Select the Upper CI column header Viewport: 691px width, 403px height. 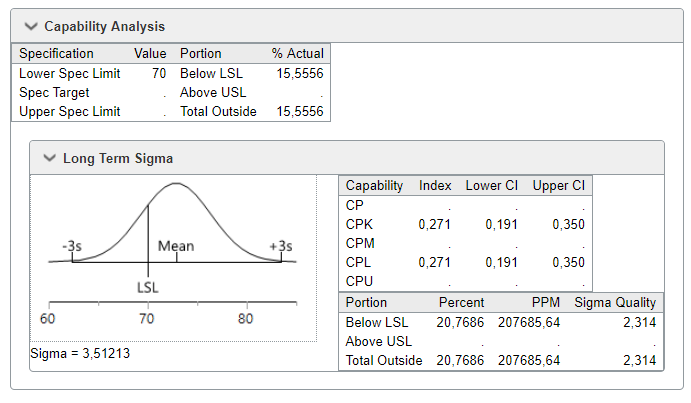[x=558, y=186]
